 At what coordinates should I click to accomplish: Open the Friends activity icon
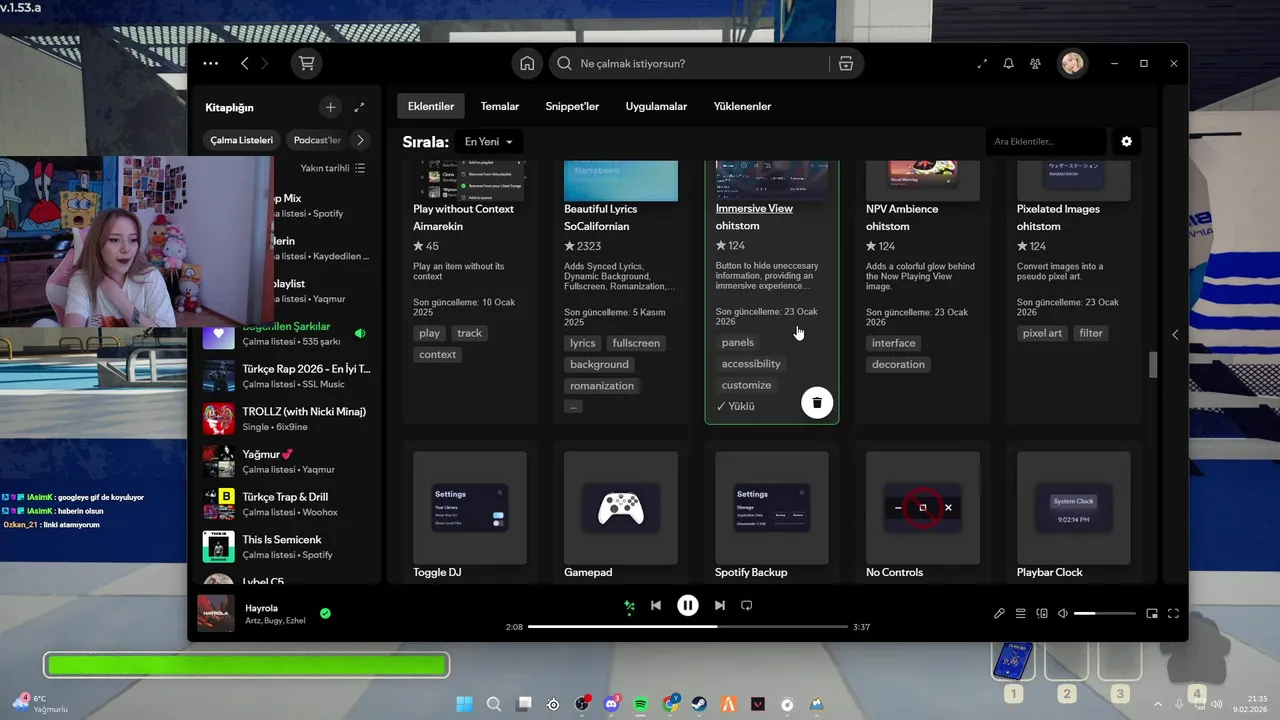pyautogui.click(x=1035, y=63)
